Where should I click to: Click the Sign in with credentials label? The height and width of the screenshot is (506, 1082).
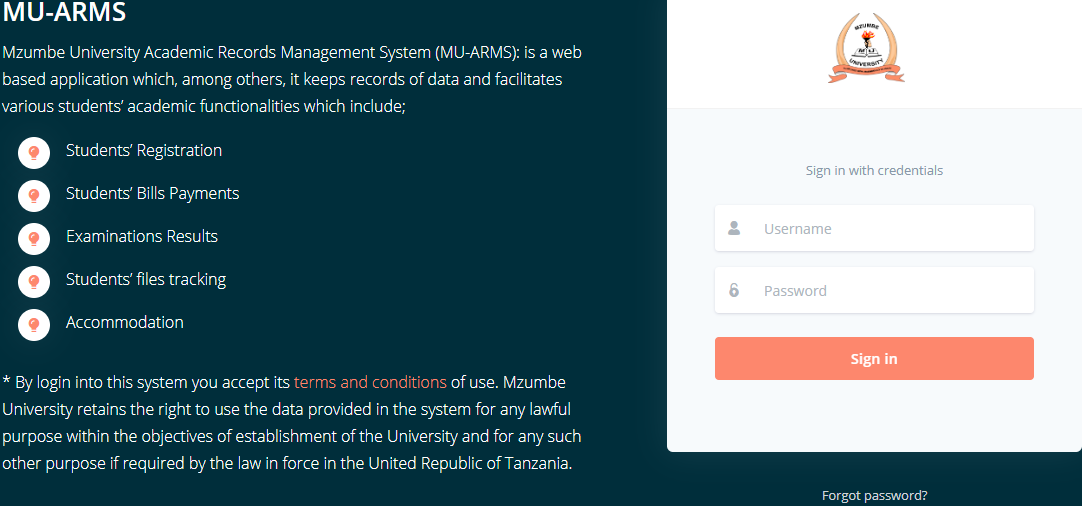click(x=874, y=170)
